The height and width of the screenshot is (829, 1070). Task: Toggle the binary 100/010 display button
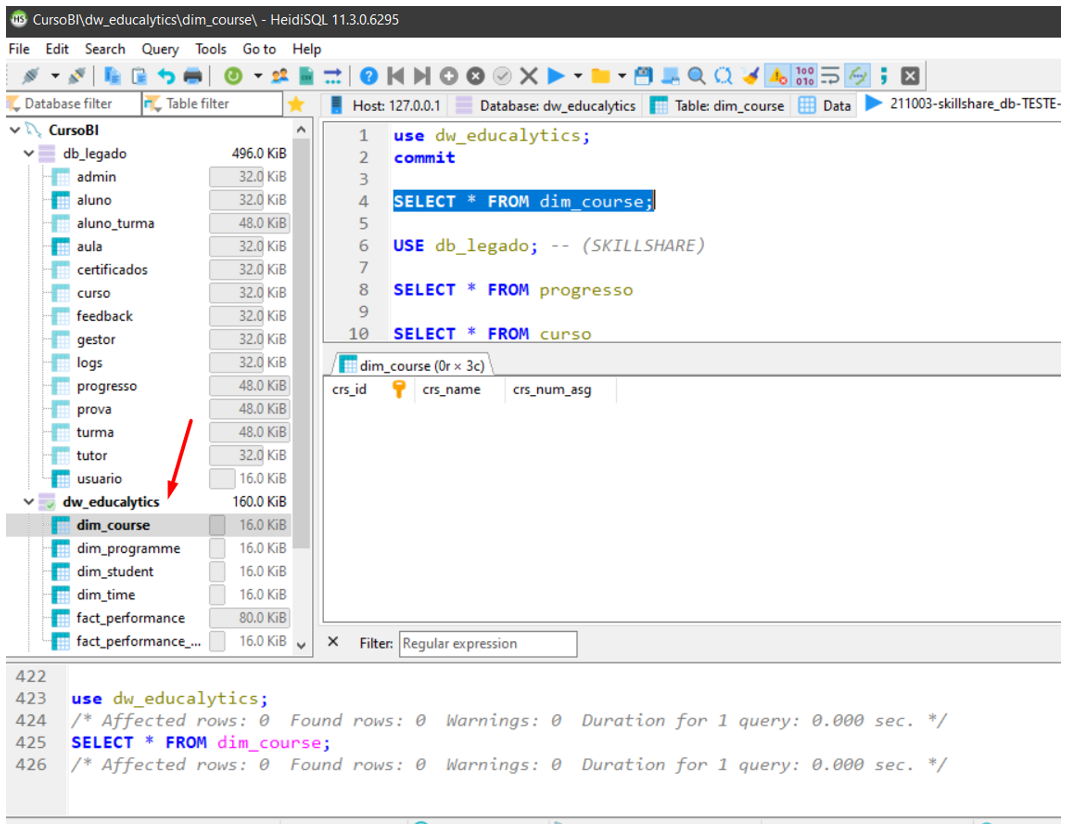pyautogui.click(x=805, y=76)
